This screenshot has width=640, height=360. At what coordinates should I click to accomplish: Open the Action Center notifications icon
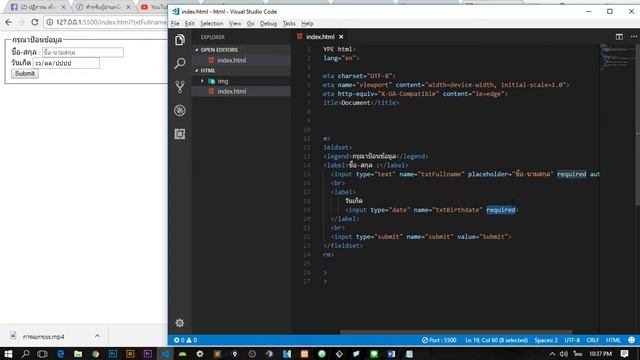click(624, 353)
